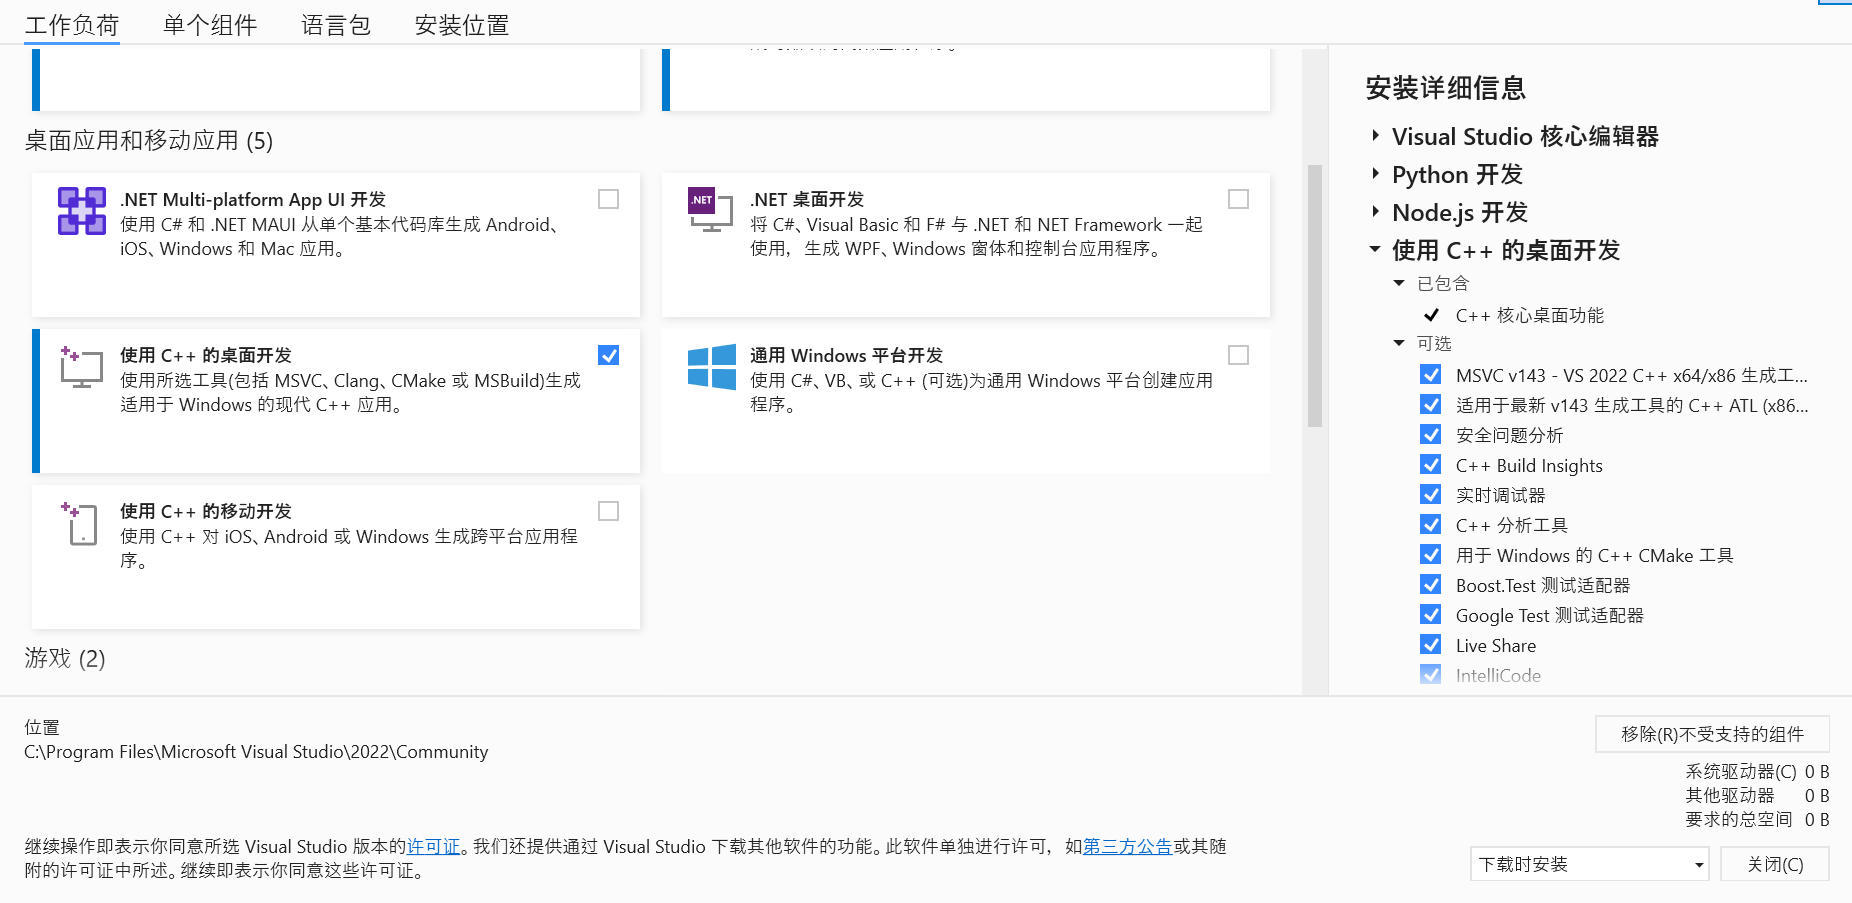This screenshot has height=903, width=1852.
Task: Uncheck the 使用 C++ 的桌面开发 workload checkbox
Action: (608, 355)
